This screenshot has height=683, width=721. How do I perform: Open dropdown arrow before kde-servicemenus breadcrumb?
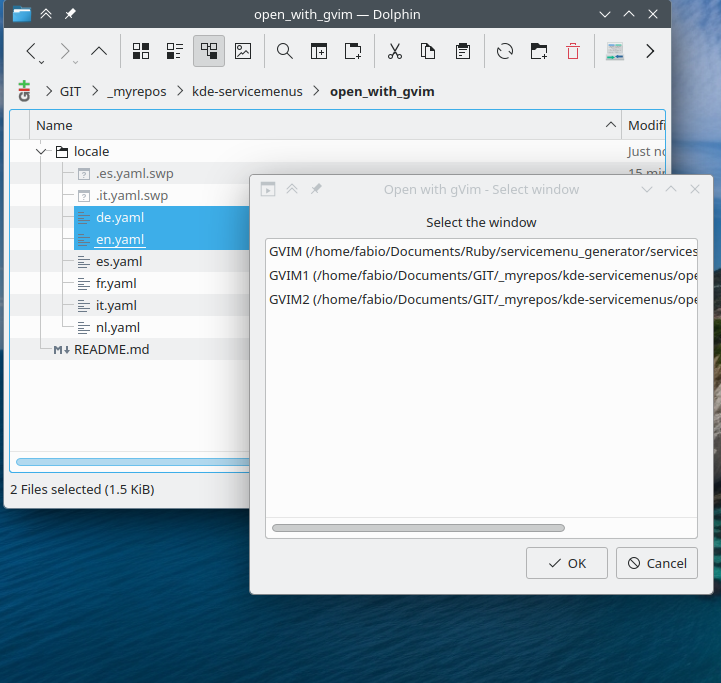180,92
